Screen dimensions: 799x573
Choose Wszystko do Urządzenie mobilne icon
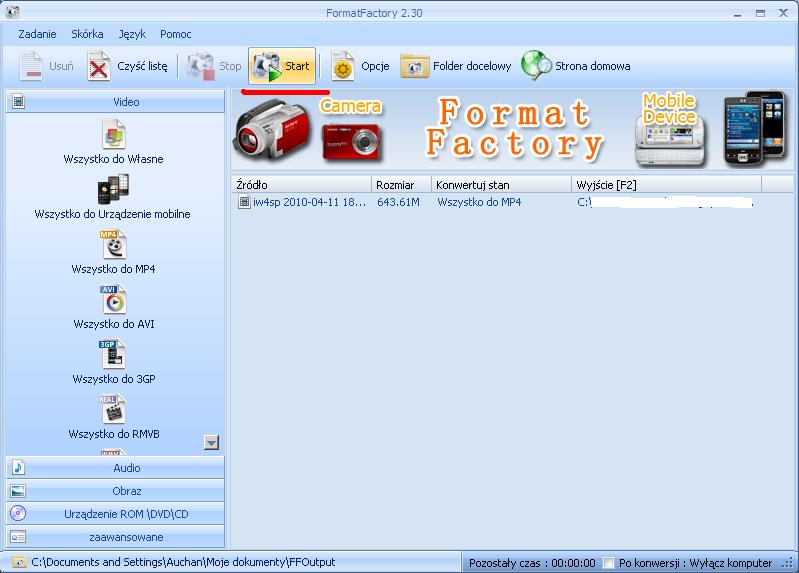(x=113, y=189)
